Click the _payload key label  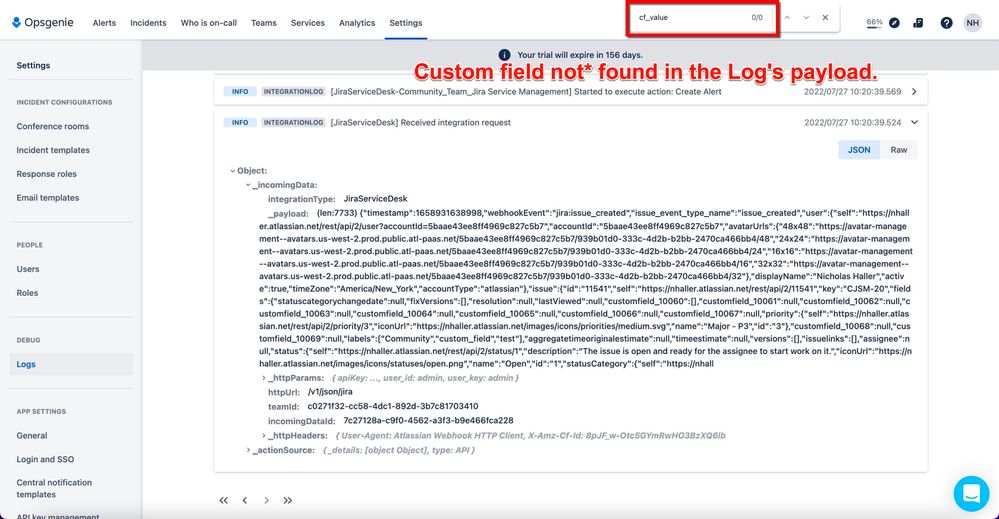288,214
